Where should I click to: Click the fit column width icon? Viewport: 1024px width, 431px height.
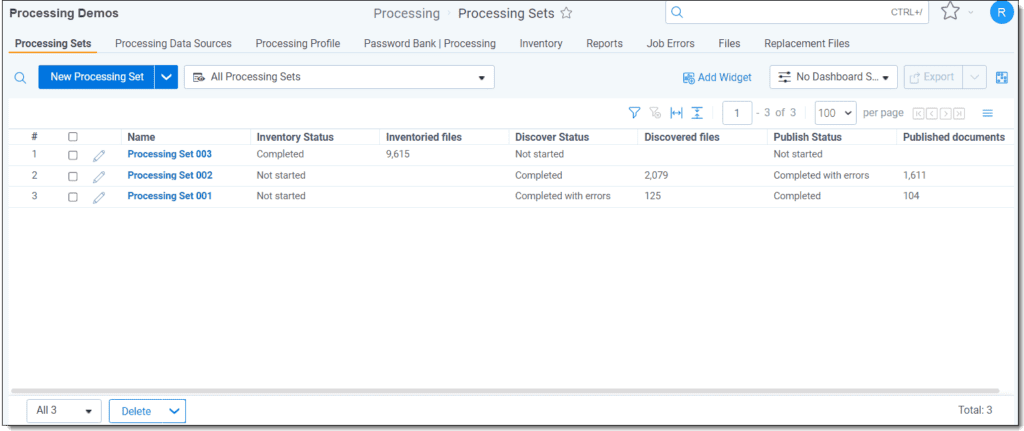(676, 113)
